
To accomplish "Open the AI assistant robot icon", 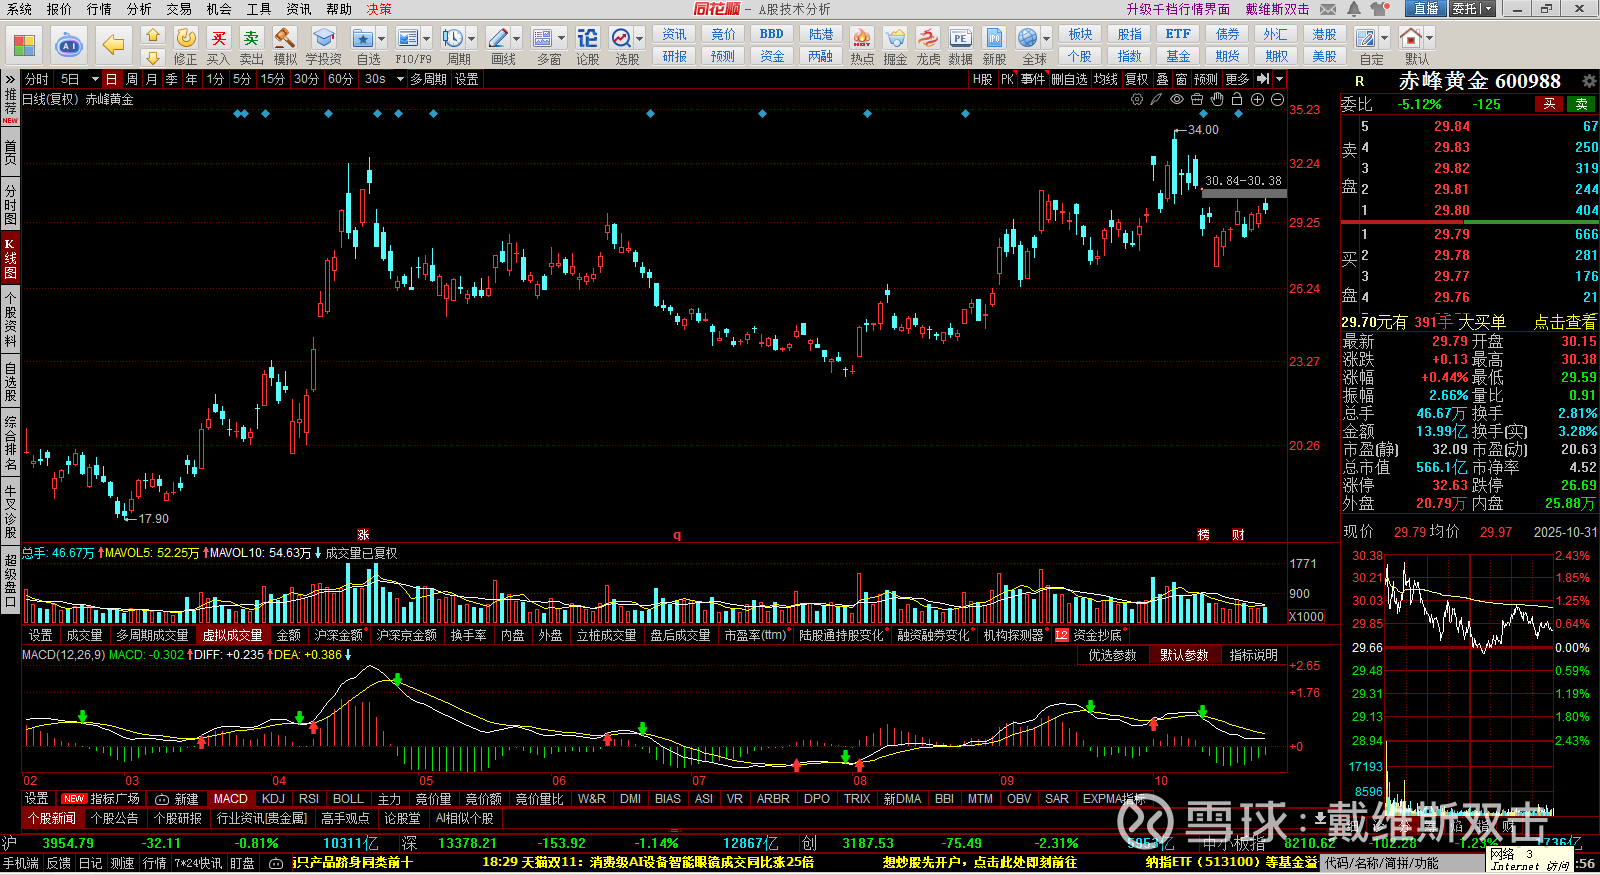I will [69, 45].
